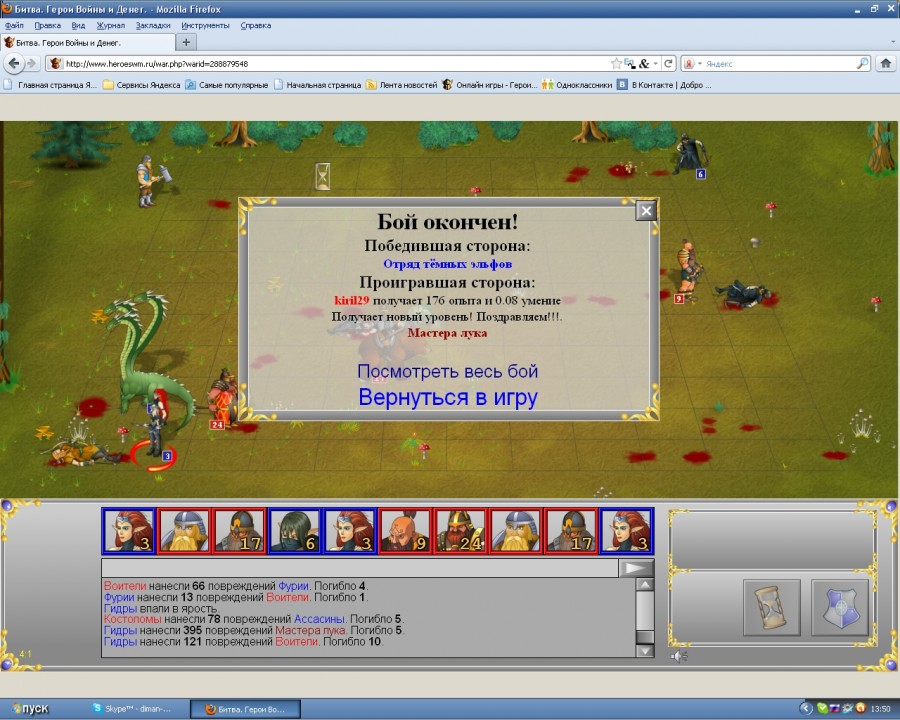The height and width of the screenshot is (720, 900).
Task: Open the search engine dropdown
Action: pos(692,64)
